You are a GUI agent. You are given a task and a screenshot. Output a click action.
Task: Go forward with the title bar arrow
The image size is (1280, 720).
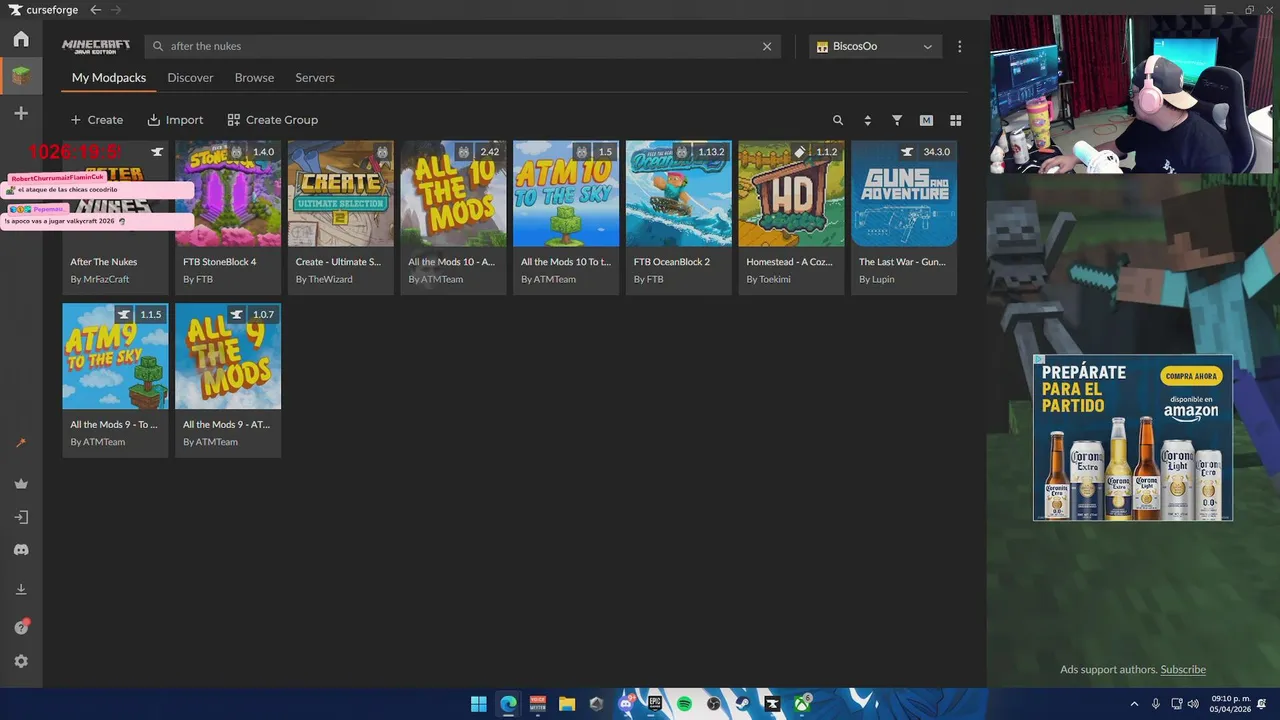click(116, 9)
